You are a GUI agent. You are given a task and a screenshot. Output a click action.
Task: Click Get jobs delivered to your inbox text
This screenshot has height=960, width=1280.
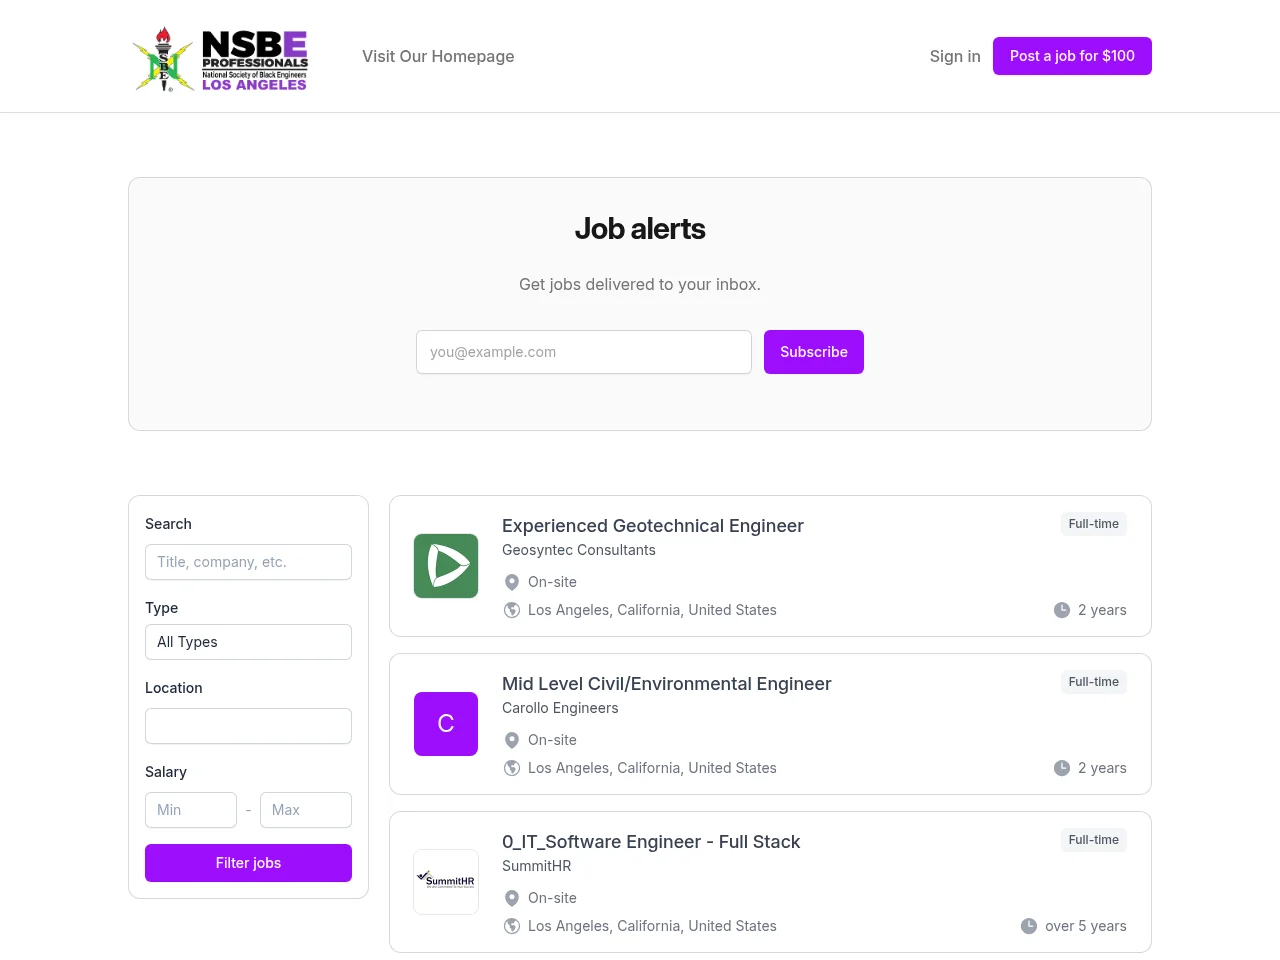point(640,284)
